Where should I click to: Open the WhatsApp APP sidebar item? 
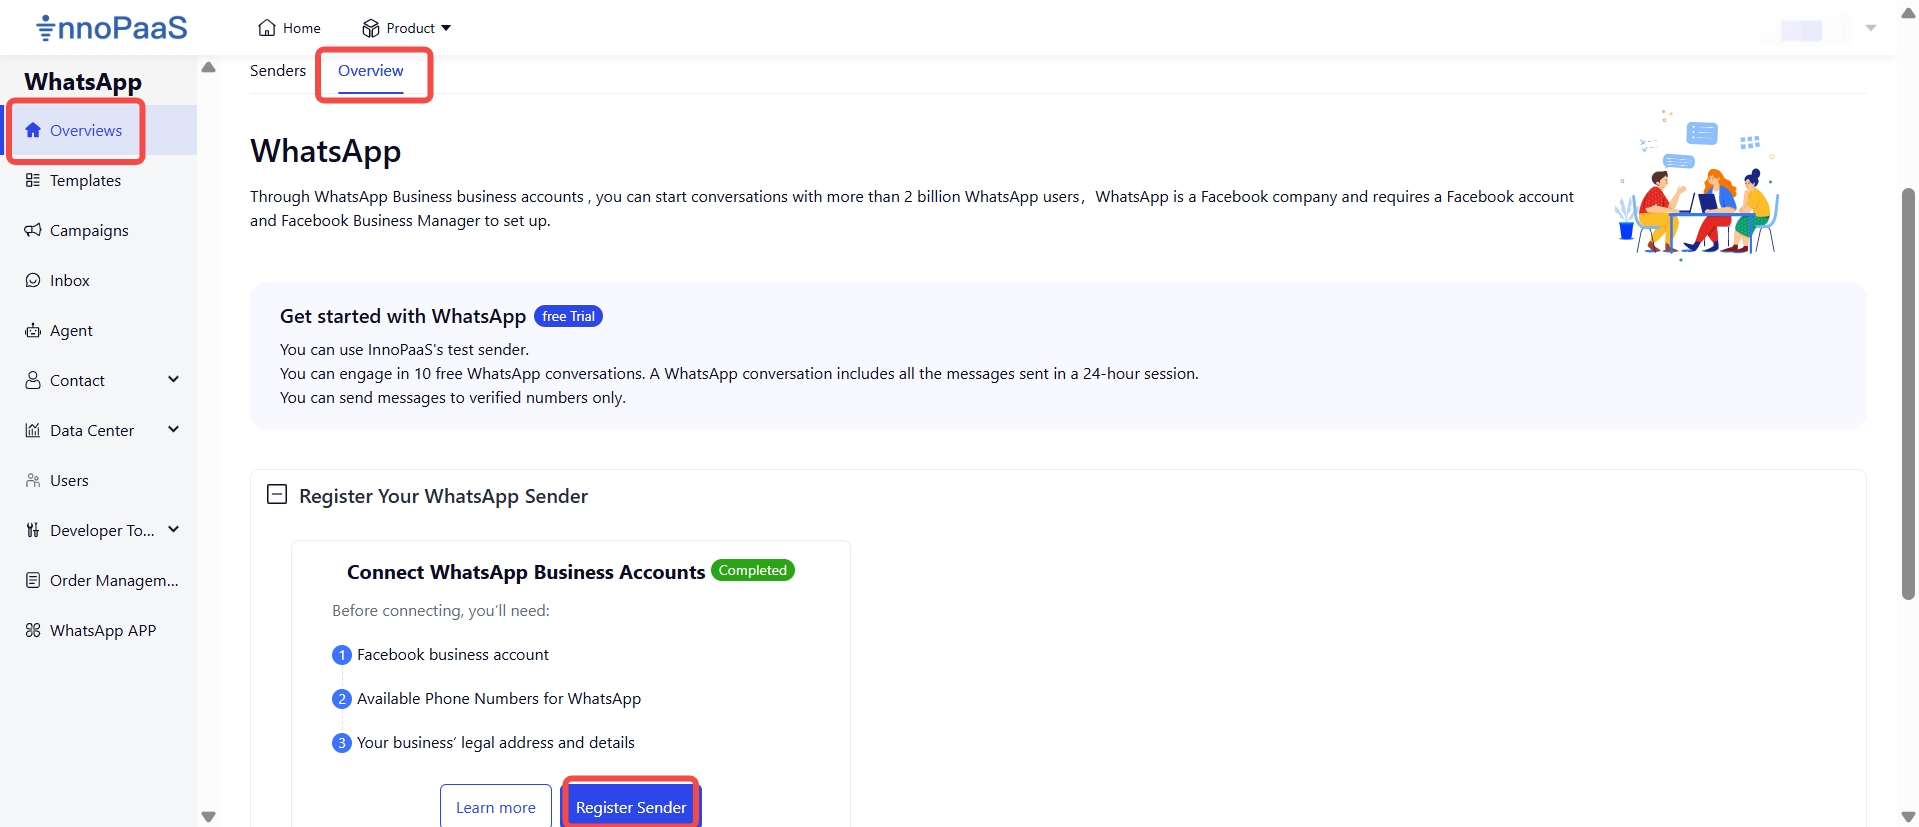[x=98, y=630]
